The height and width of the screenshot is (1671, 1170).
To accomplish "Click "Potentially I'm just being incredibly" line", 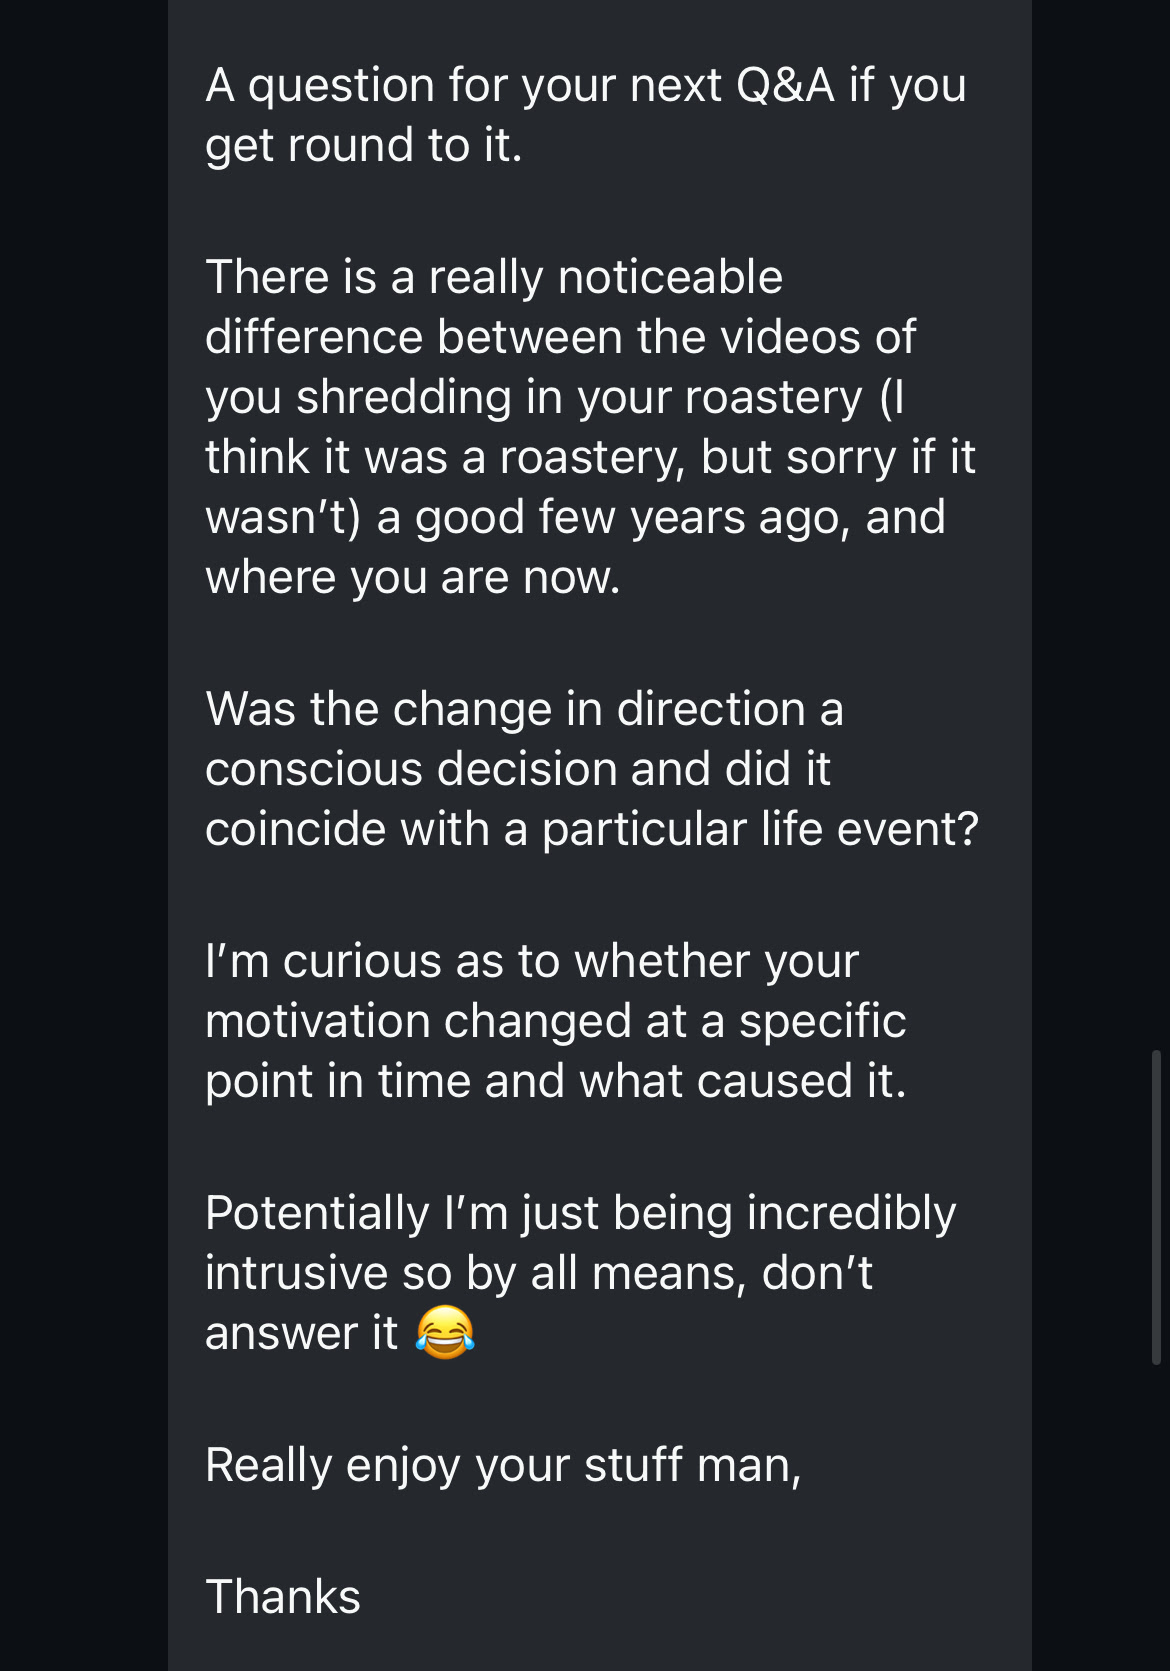I will [581, 1214].
